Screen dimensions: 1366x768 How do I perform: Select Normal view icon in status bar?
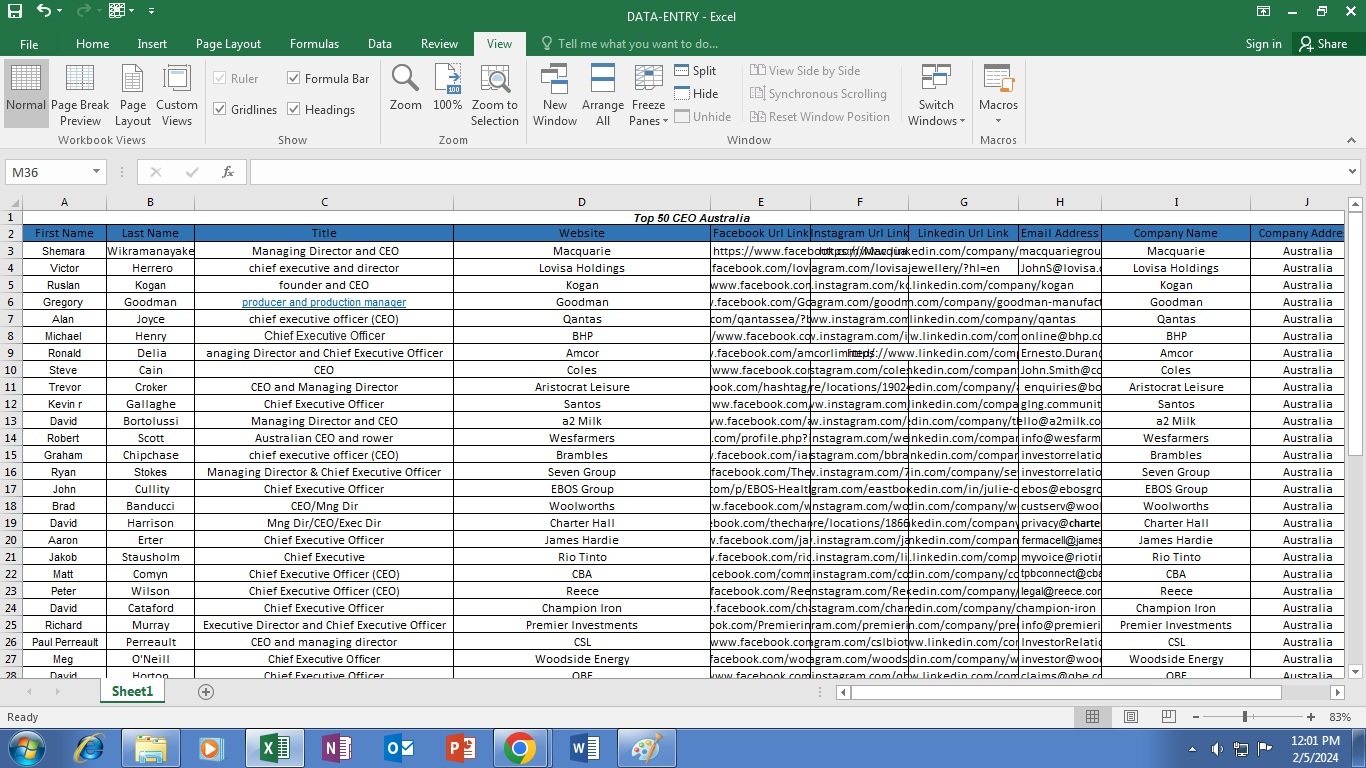[1092, 717]
